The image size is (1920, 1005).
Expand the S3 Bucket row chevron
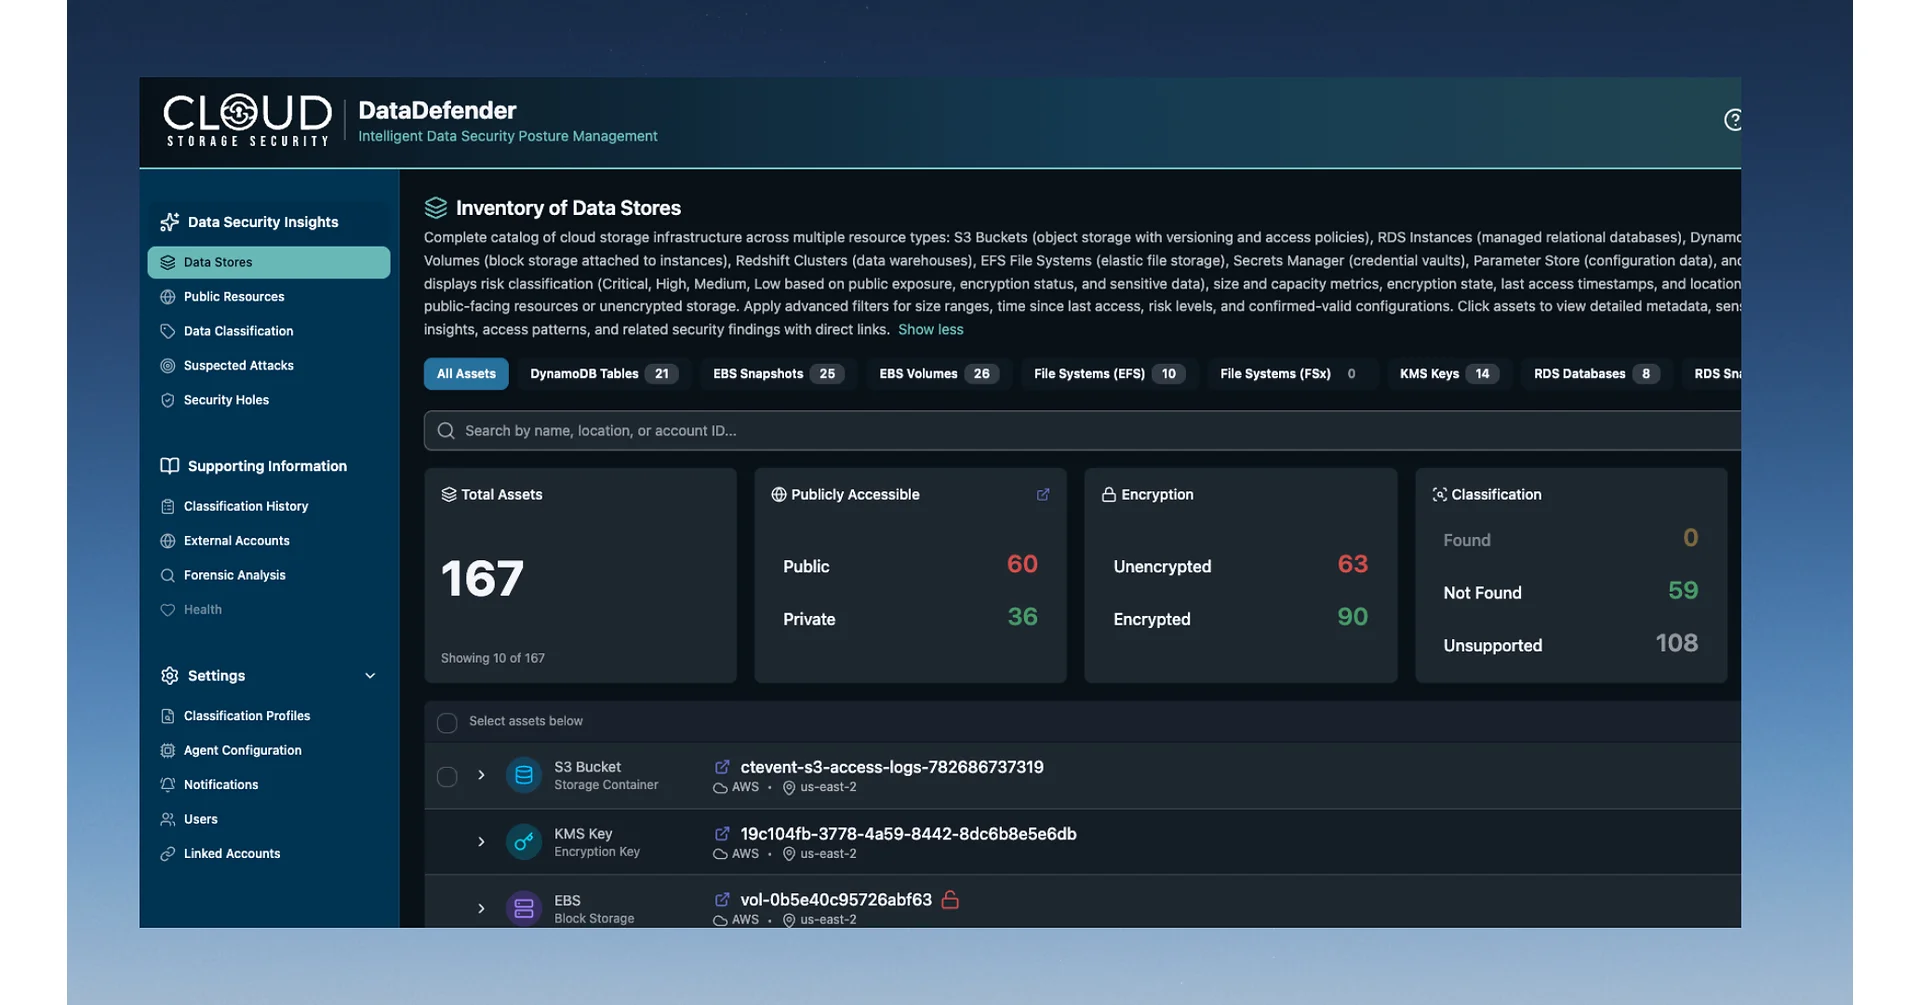(481, 775)
